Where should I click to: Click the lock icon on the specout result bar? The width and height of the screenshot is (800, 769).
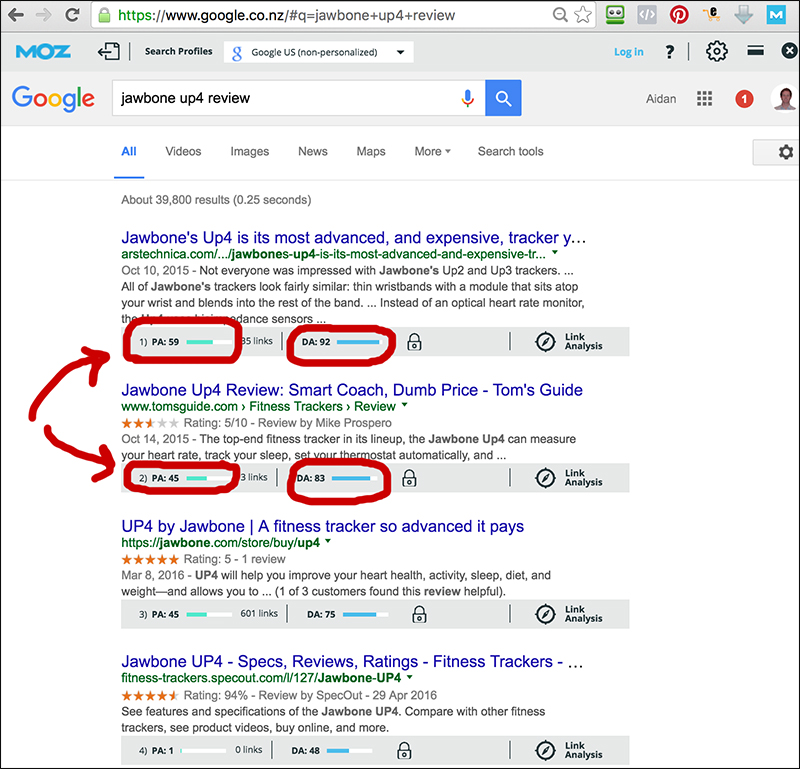tap(404, 751)
